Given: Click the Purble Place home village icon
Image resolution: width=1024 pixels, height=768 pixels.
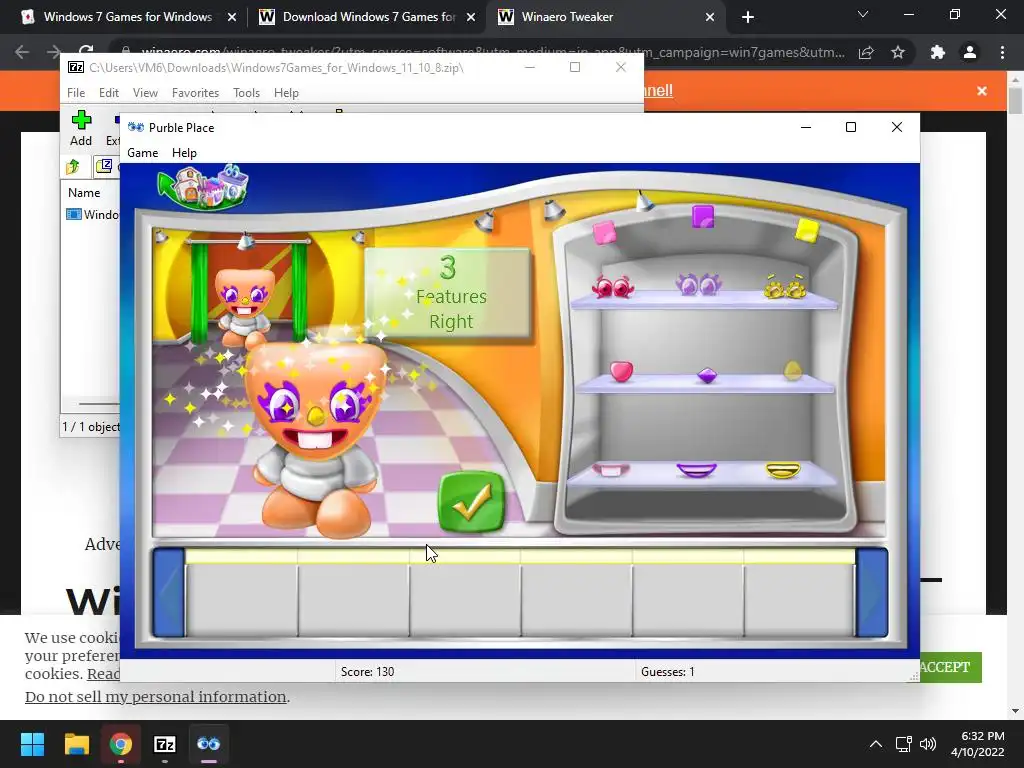Looking at the screenshot, I should pyautogui.click(x=204, y=187).
